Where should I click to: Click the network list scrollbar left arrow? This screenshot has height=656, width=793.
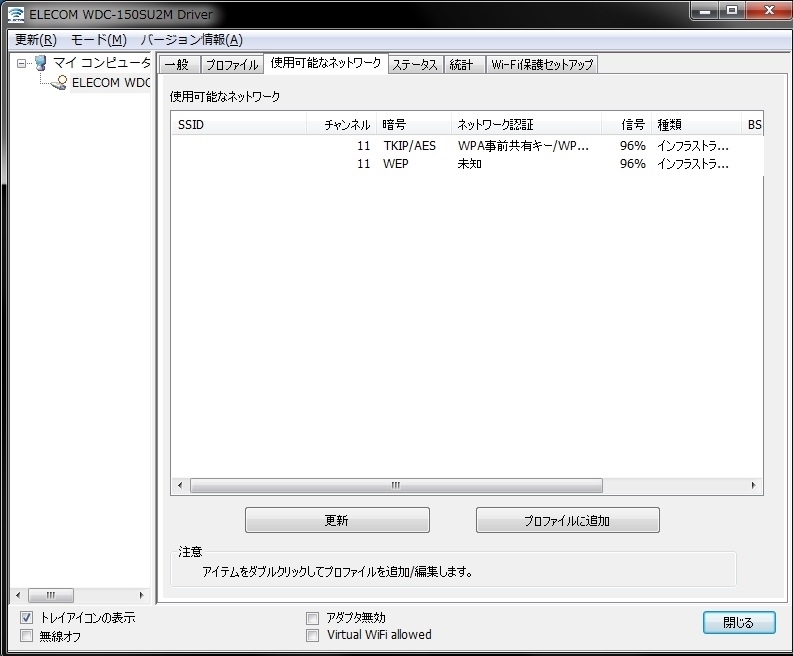point(180,486)
